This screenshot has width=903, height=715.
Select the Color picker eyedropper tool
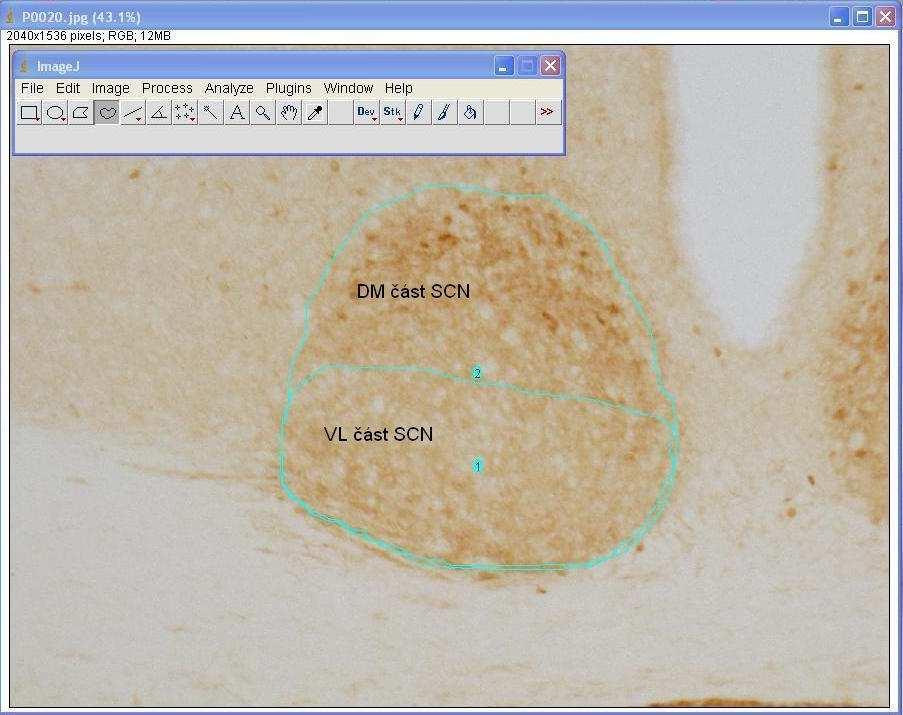pos(314,112)
